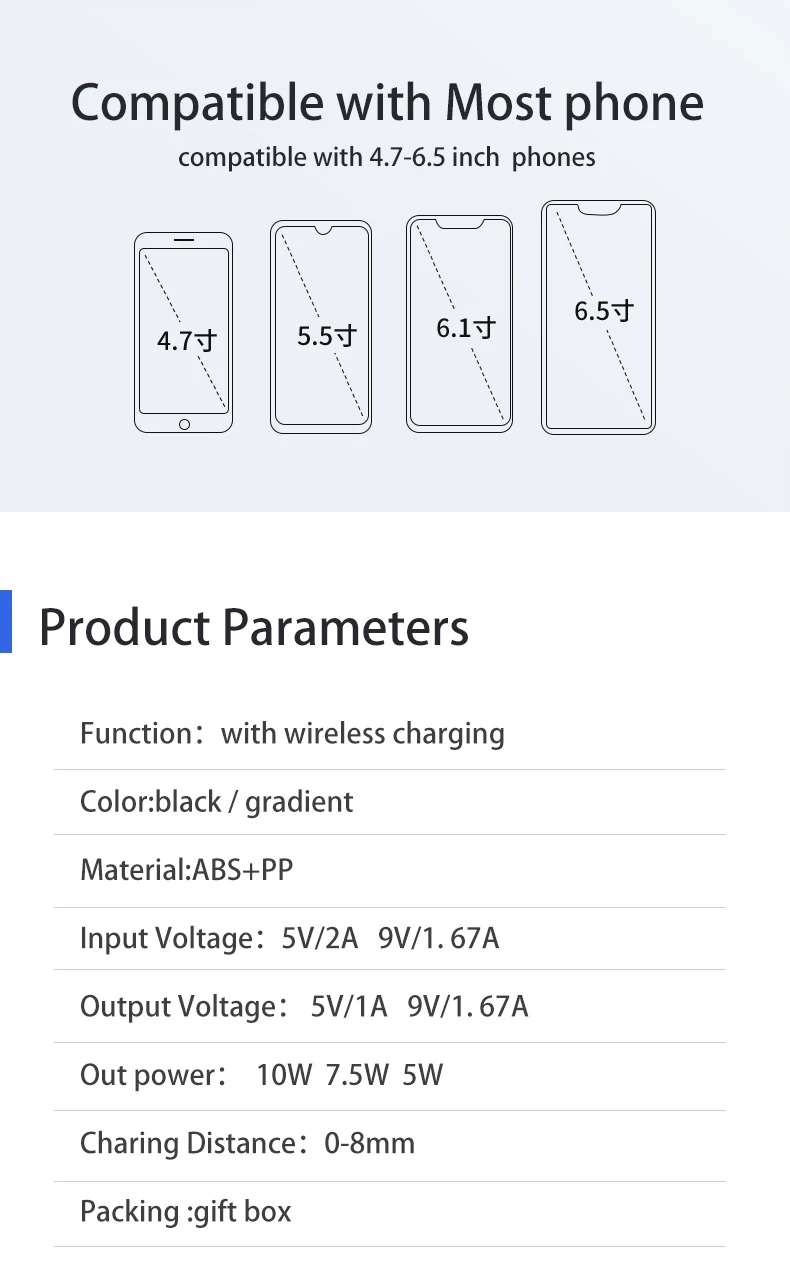Click the notch on the 6.5 inch phone

pos(598,210)
